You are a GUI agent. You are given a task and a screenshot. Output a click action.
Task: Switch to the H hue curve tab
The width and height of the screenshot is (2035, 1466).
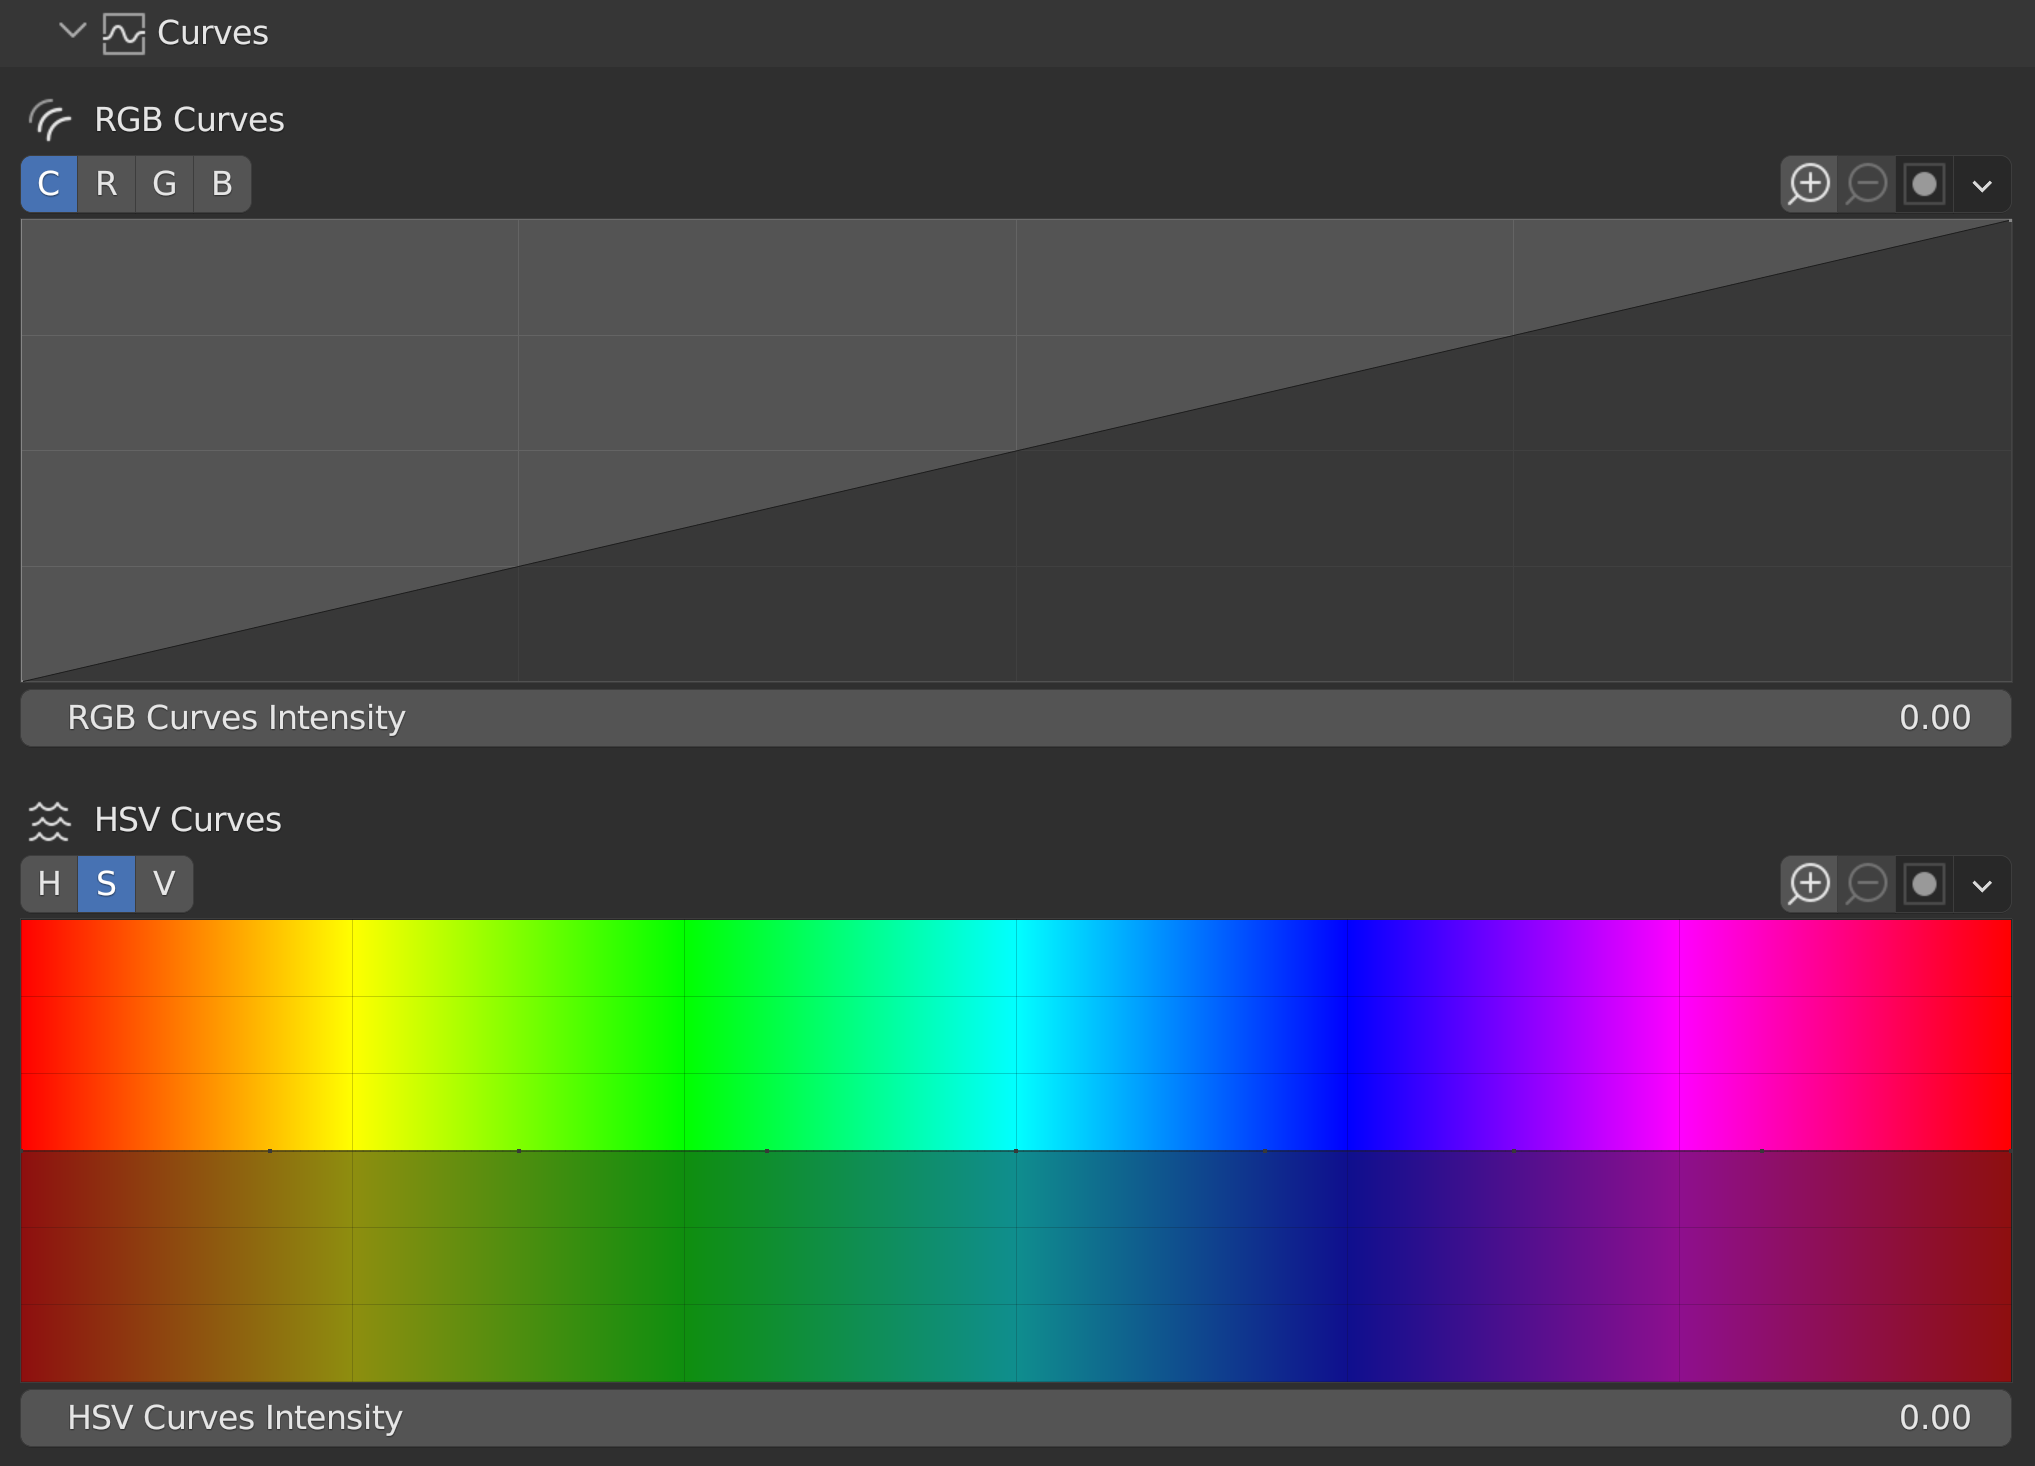pos(49,884)
